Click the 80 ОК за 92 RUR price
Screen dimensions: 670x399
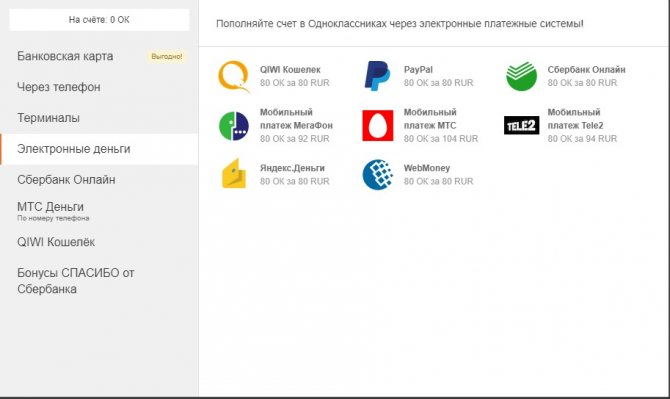[294, 138]
